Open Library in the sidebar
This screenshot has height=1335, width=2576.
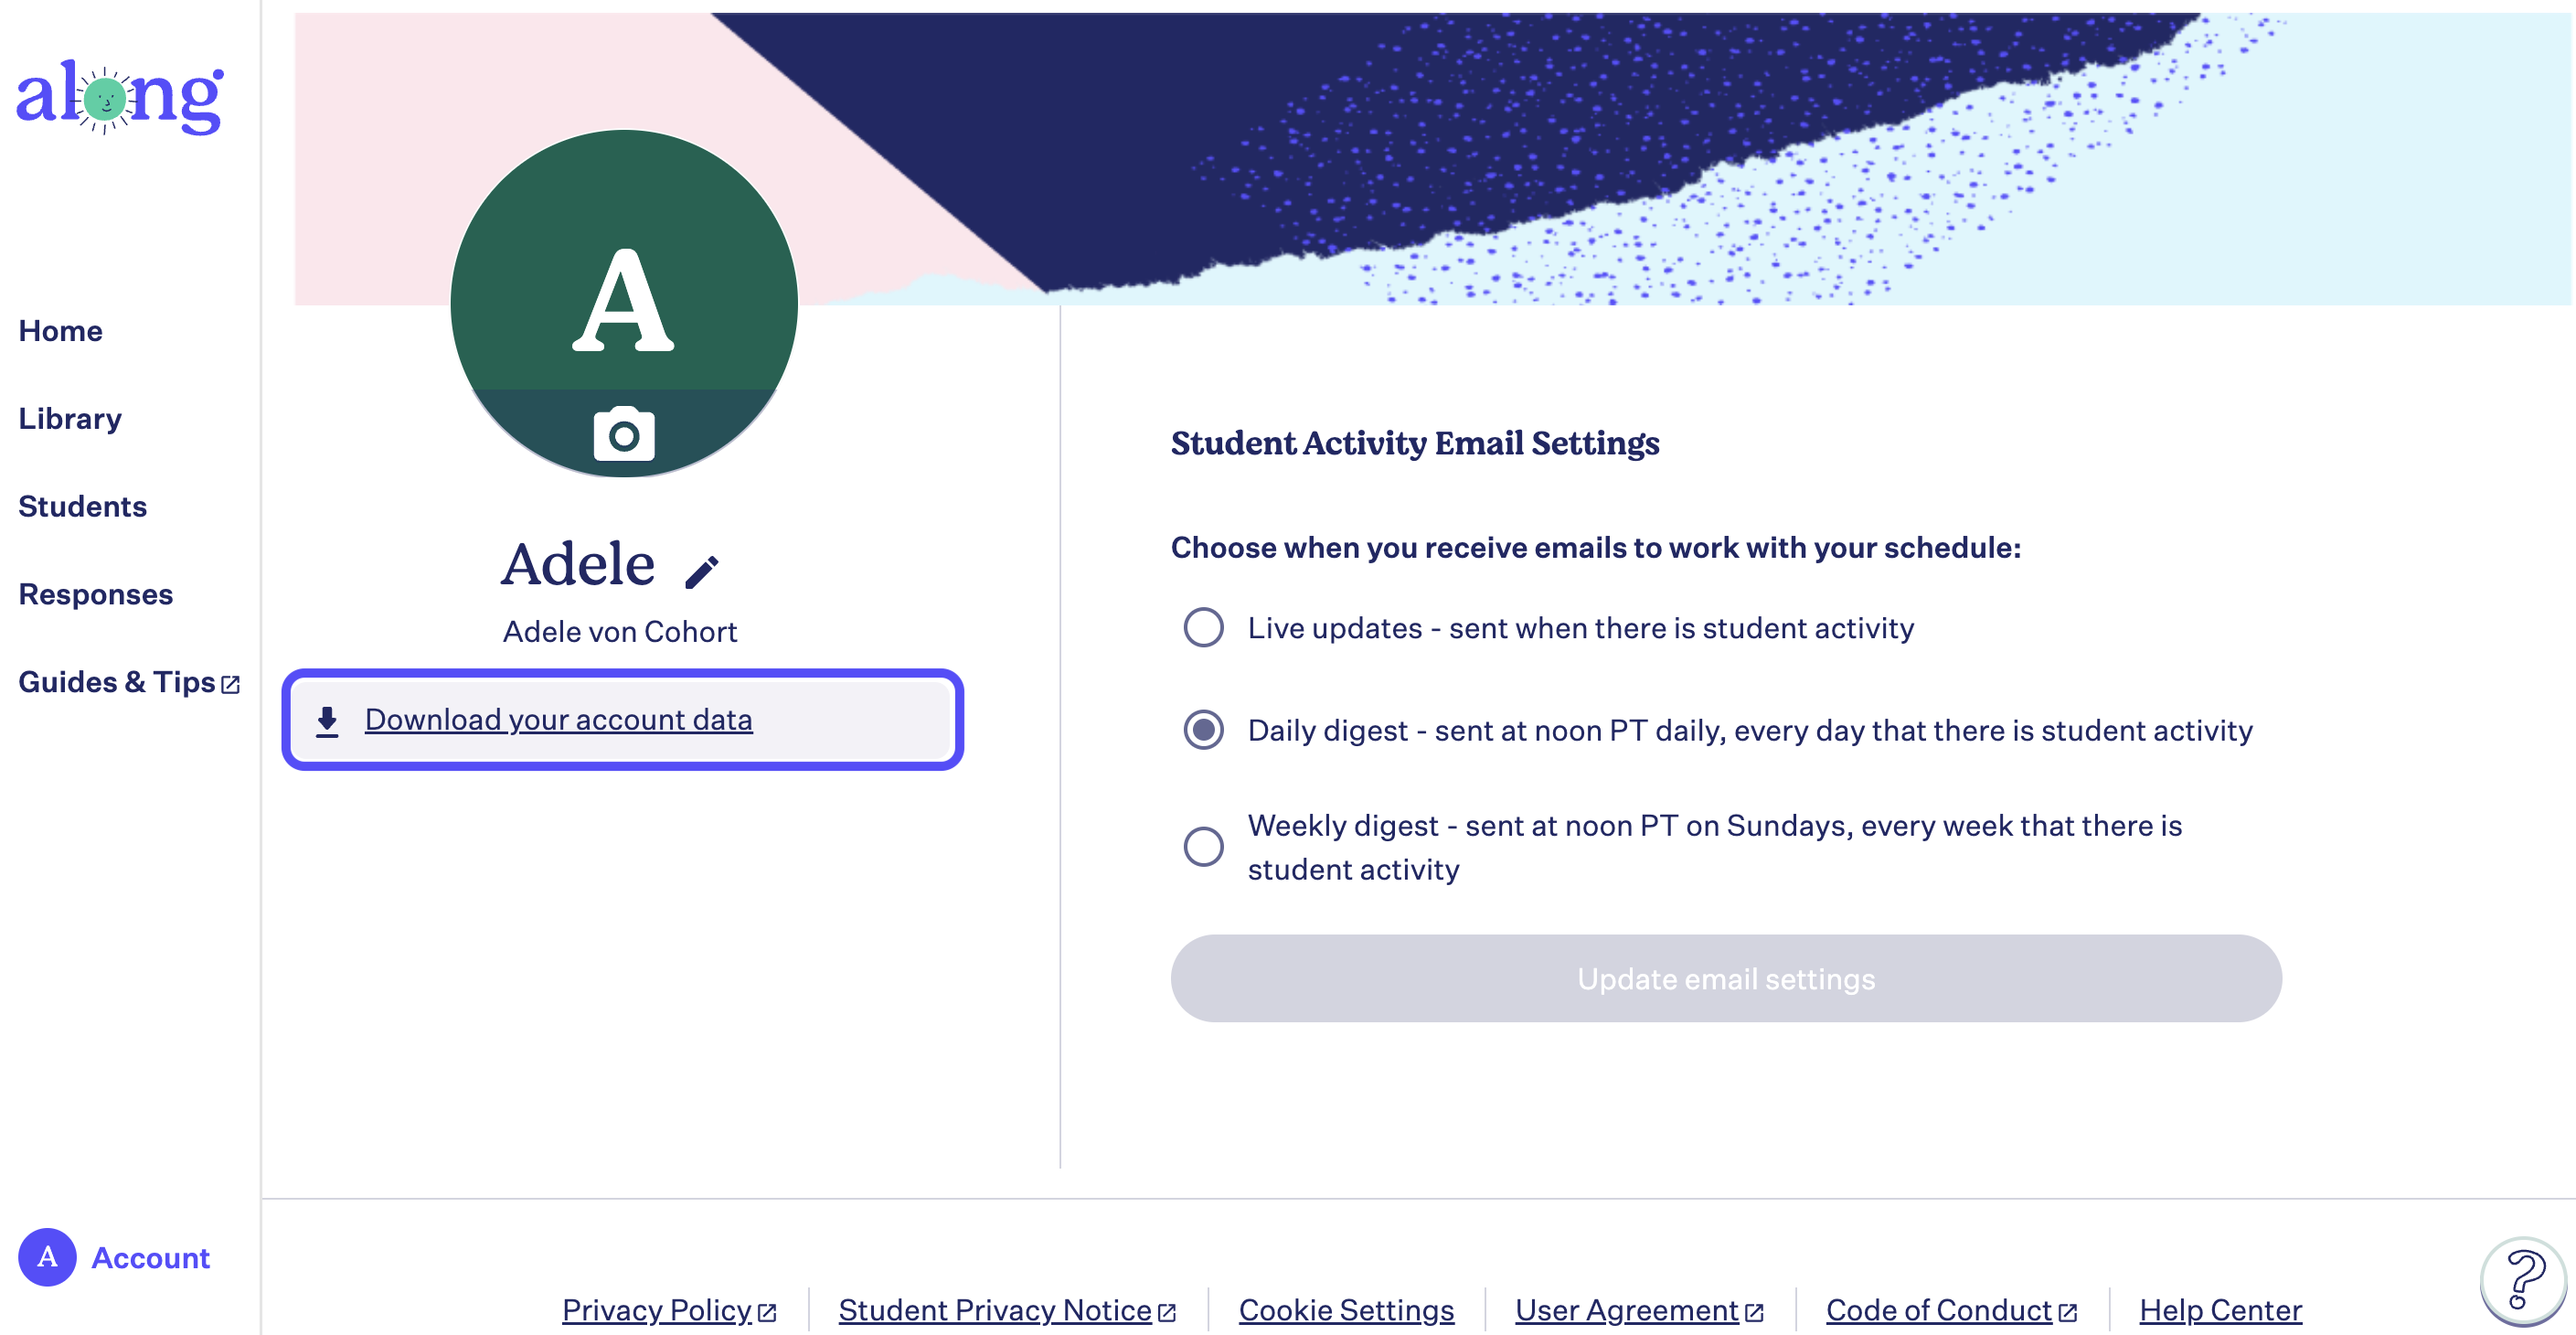click(x=70, y=418)
